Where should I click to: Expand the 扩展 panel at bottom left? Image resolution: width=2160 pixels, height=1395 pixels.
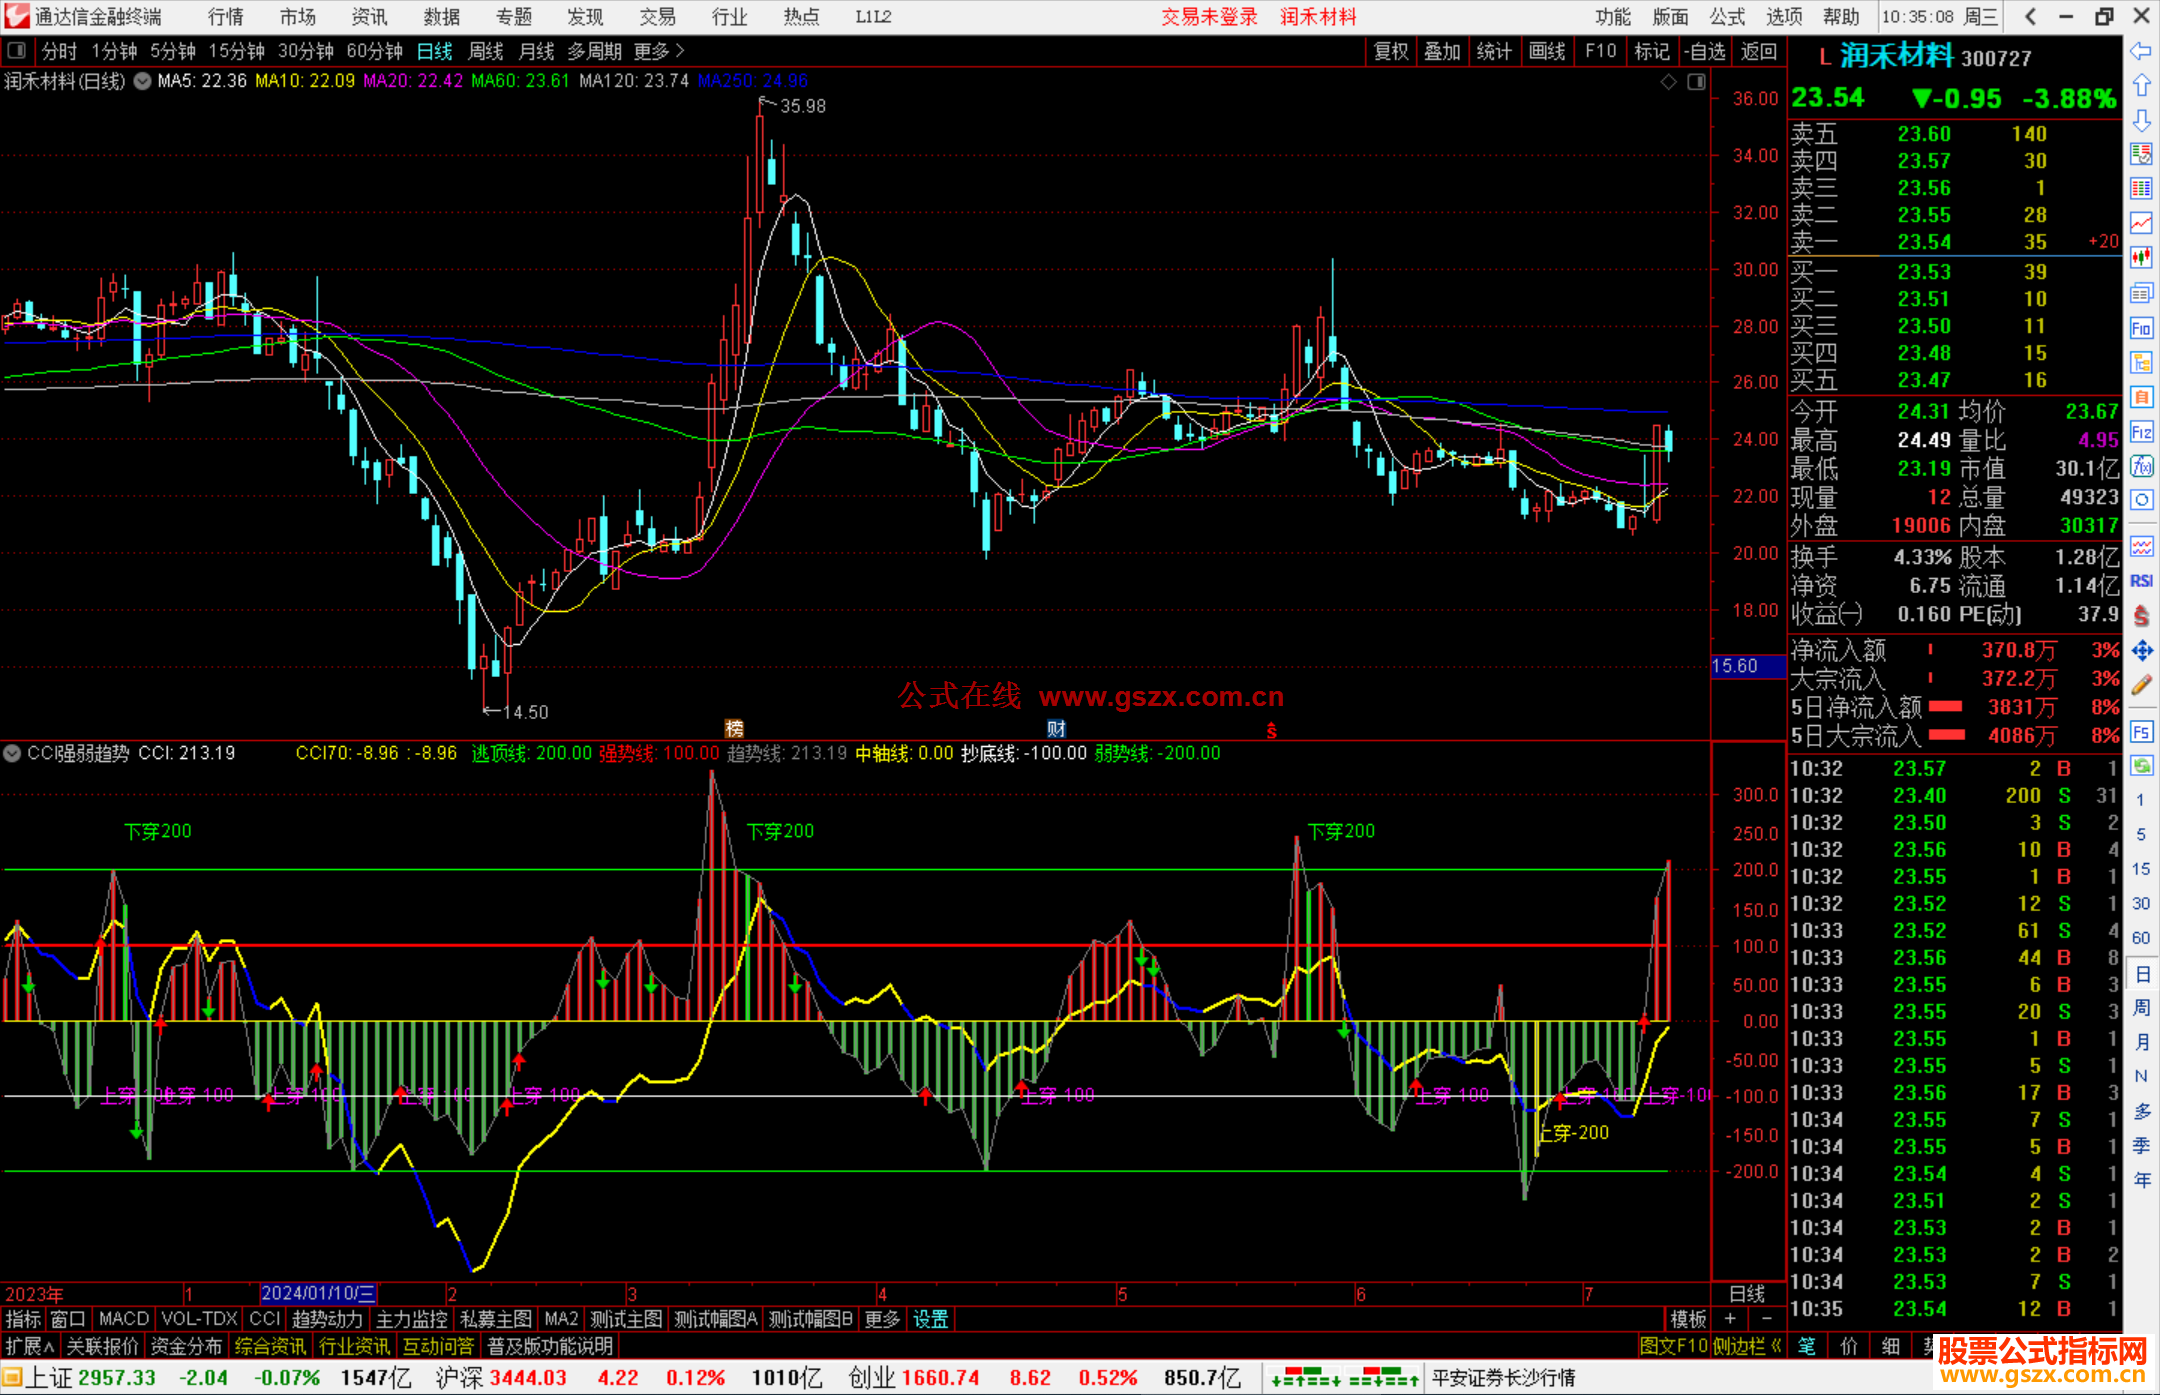29,1346
